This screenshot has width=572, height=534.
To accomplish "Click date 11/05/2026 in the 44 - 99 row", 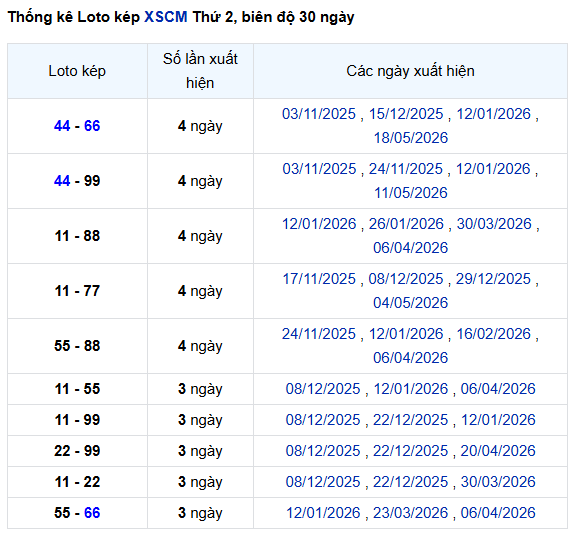I will pyautogui.click(x=410, y=193).
